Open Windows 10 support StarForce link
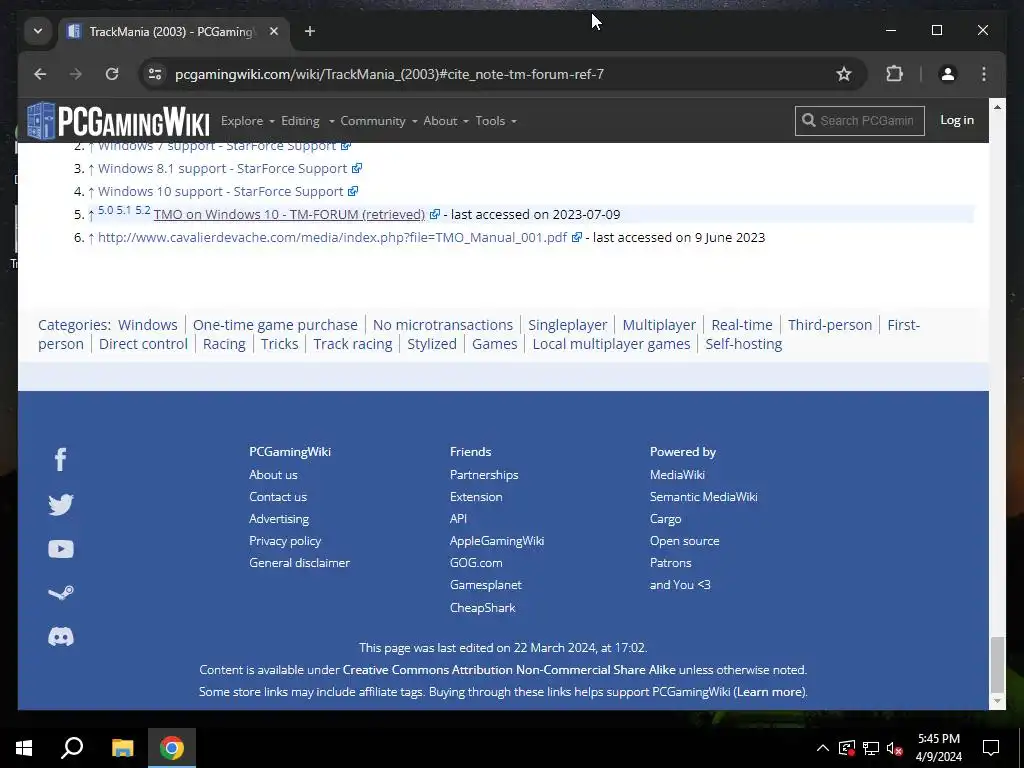The width and height of the screenshot is (1024, 768). pos(221,191)
